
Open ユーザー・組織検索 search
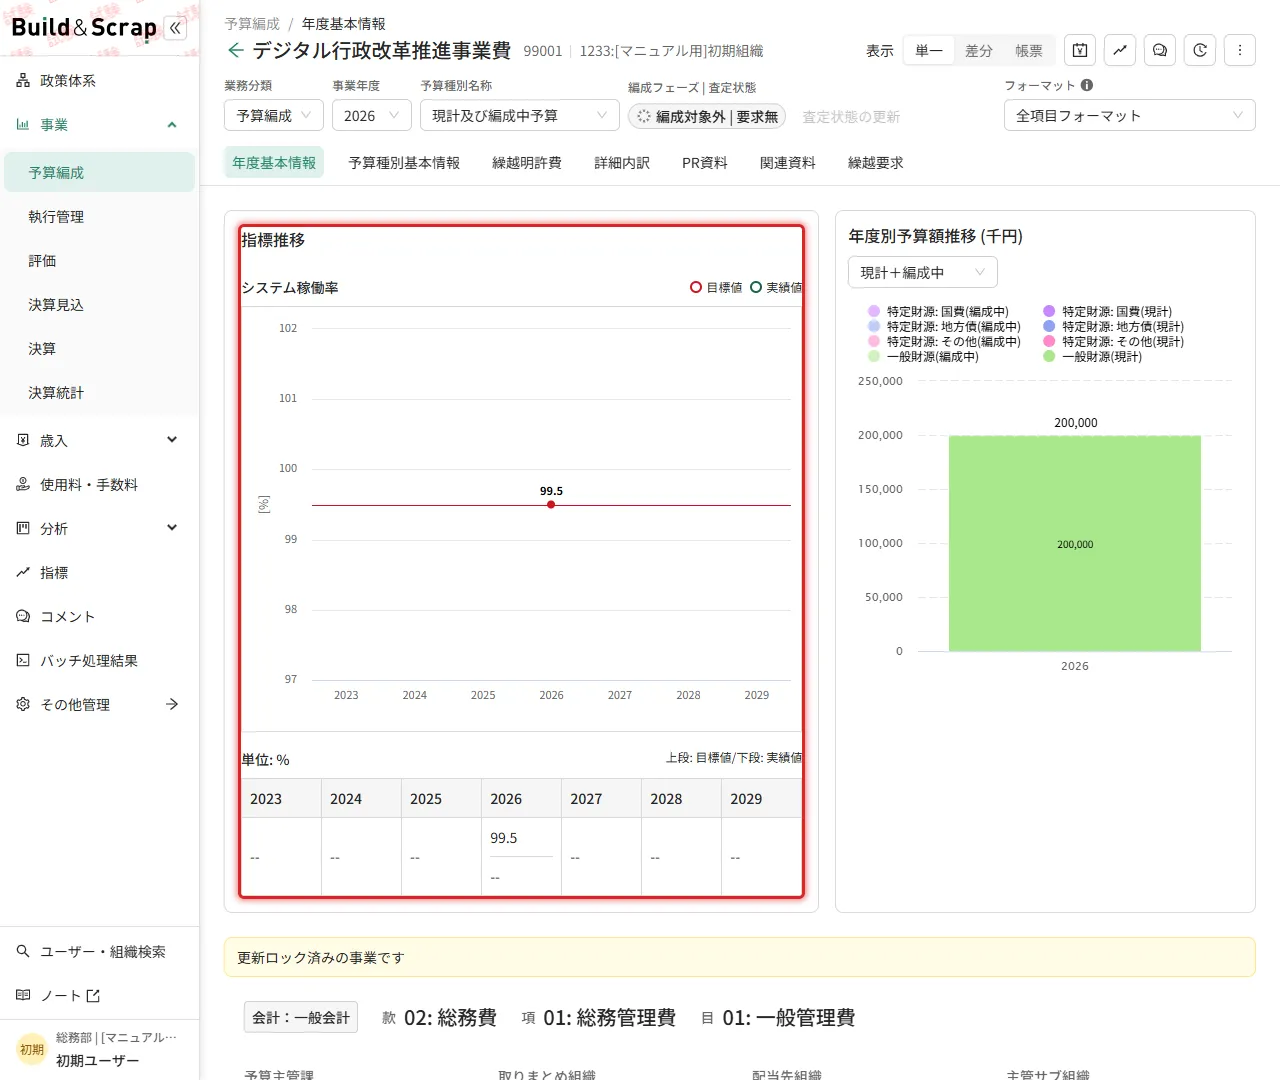coord(99,952)
